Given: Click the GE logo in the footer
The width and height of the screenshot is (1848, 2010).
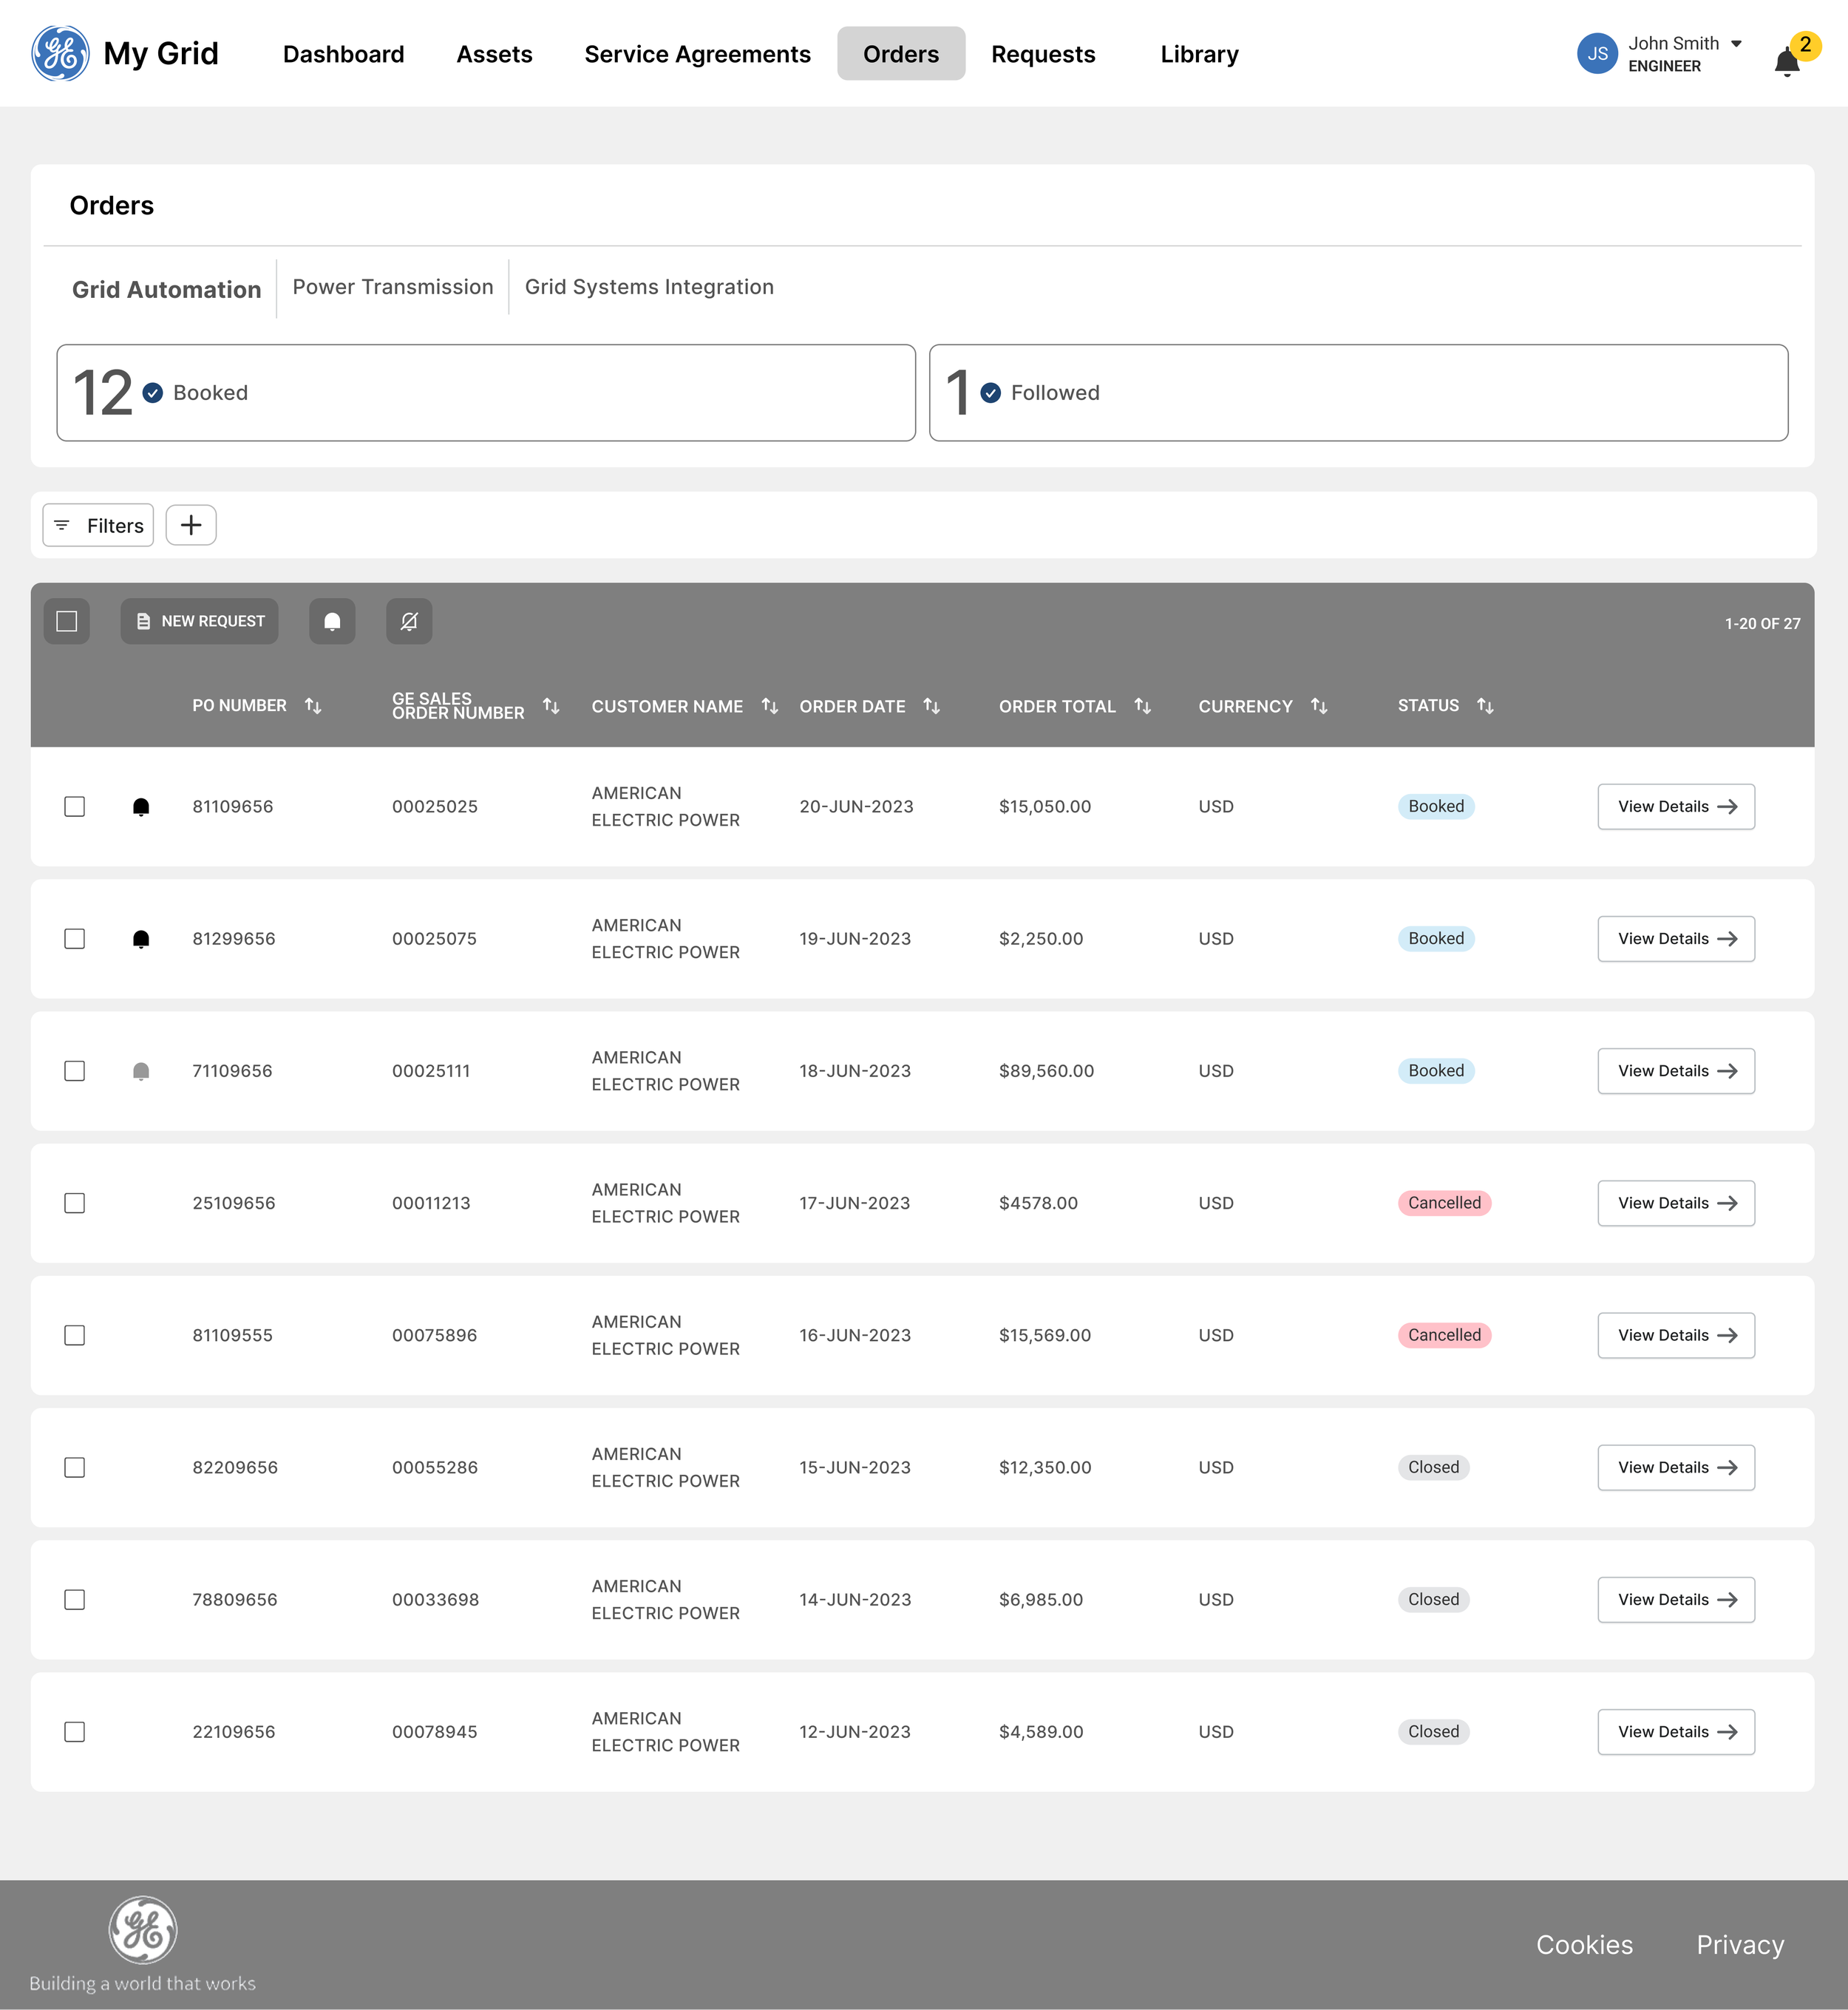Looking at the screenshot, I should coord(142,1931).
